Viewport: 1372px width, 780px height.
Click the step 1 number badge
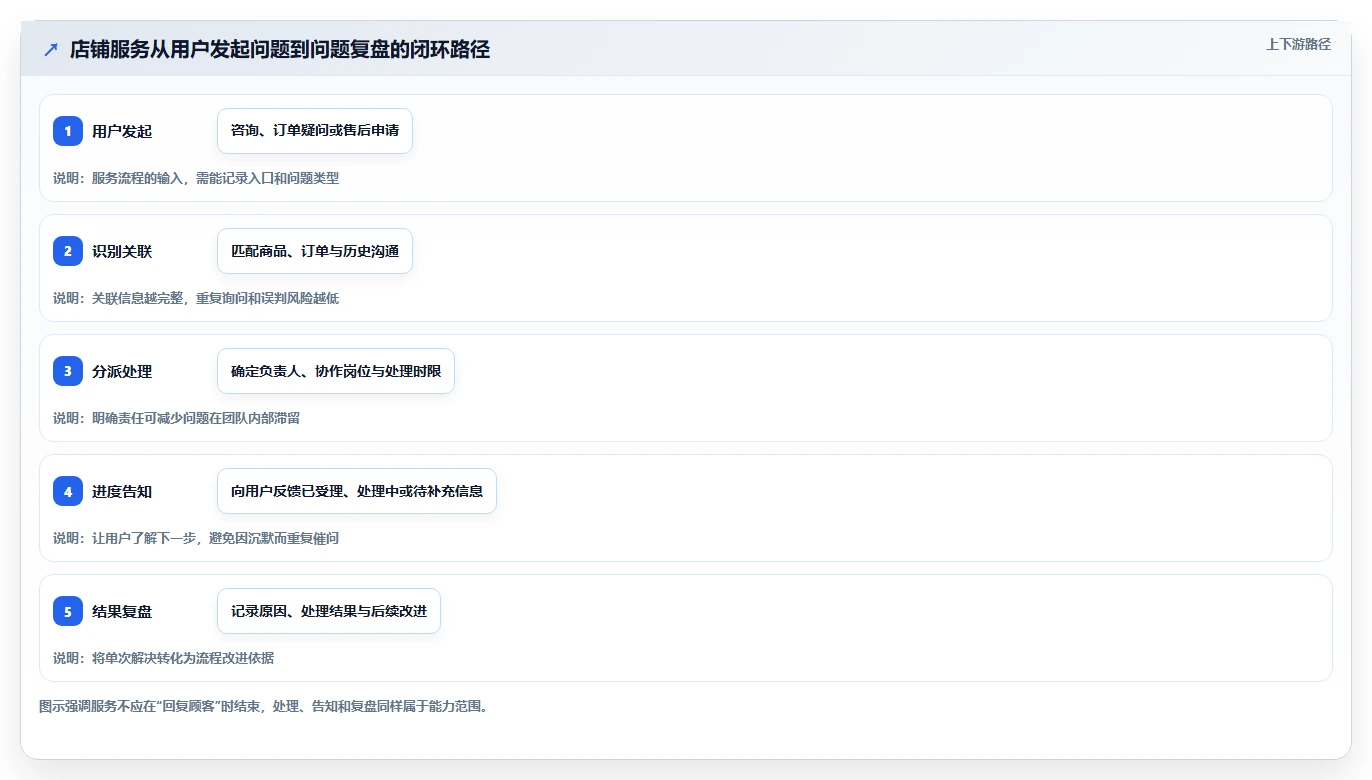[68, 131]
